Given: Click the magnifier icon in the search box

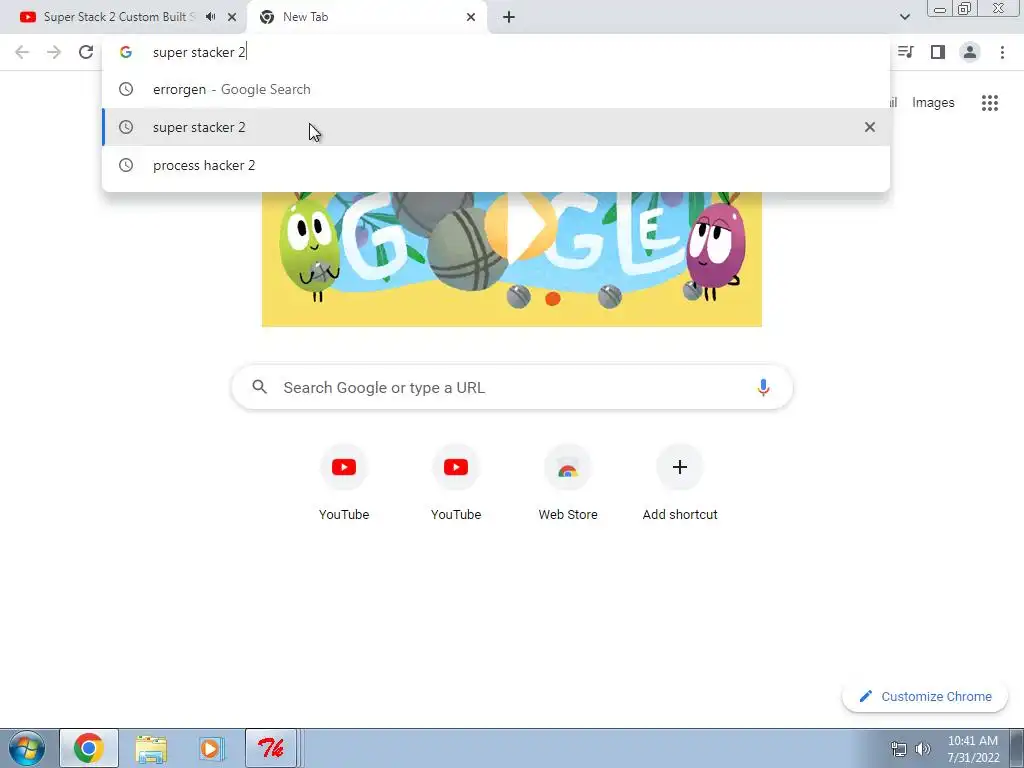Looking at the screenshot, I should click(260, 387).
